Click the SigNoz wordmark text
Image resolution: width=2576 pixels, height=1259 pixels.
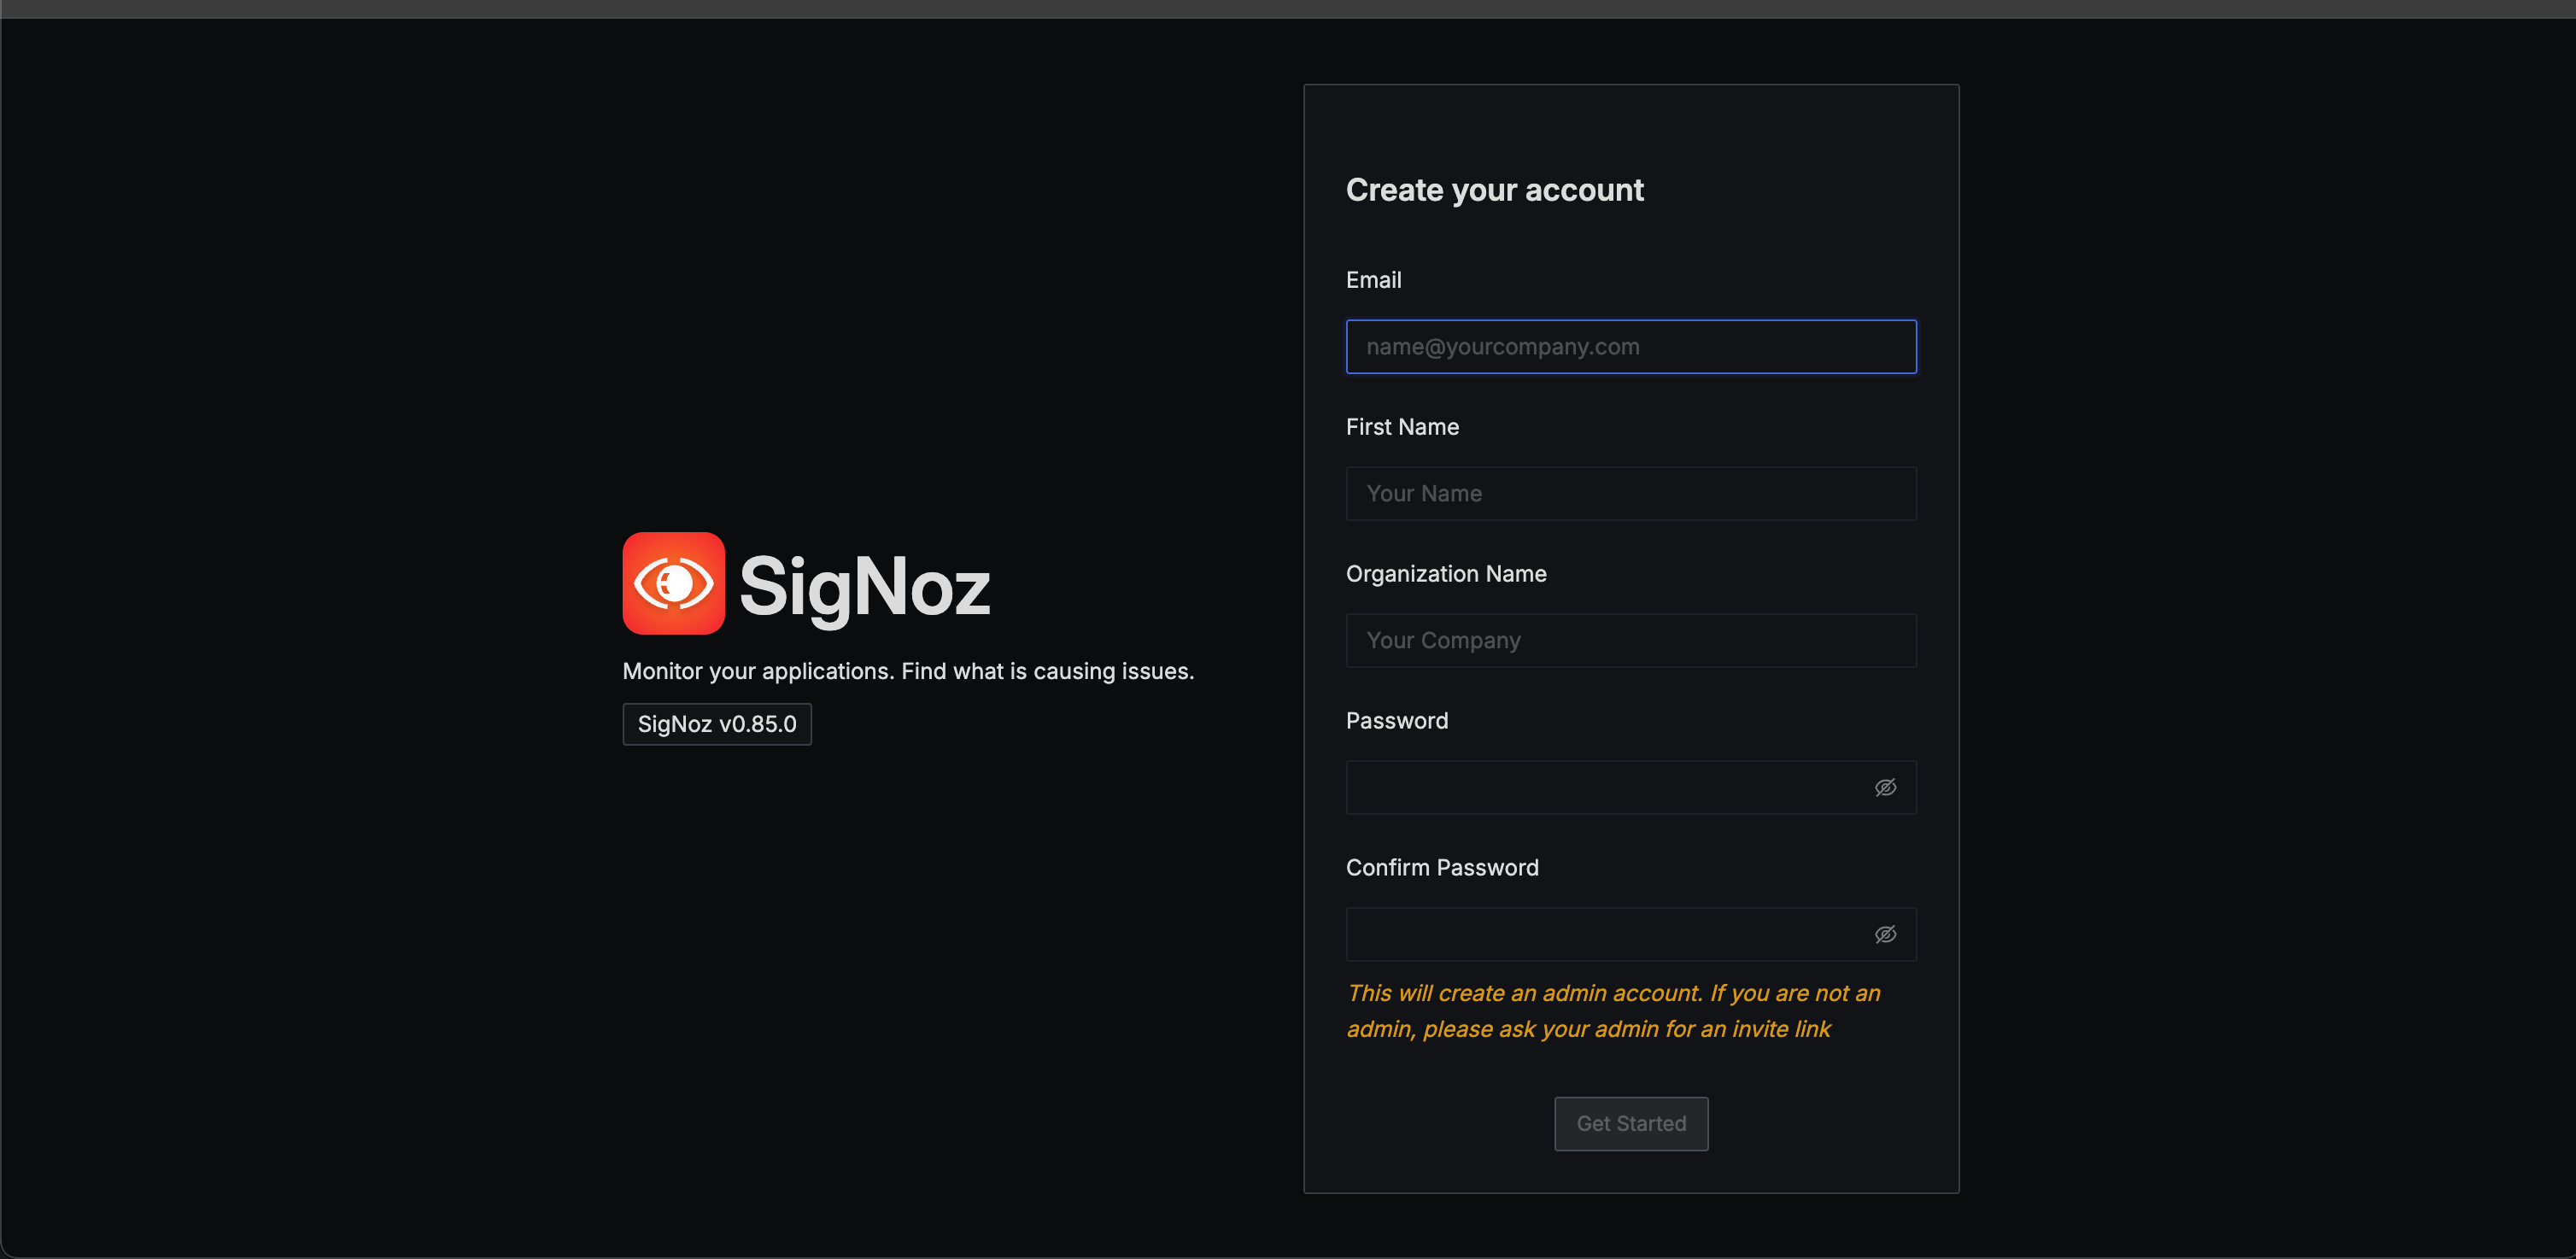(x=864, y=587)
